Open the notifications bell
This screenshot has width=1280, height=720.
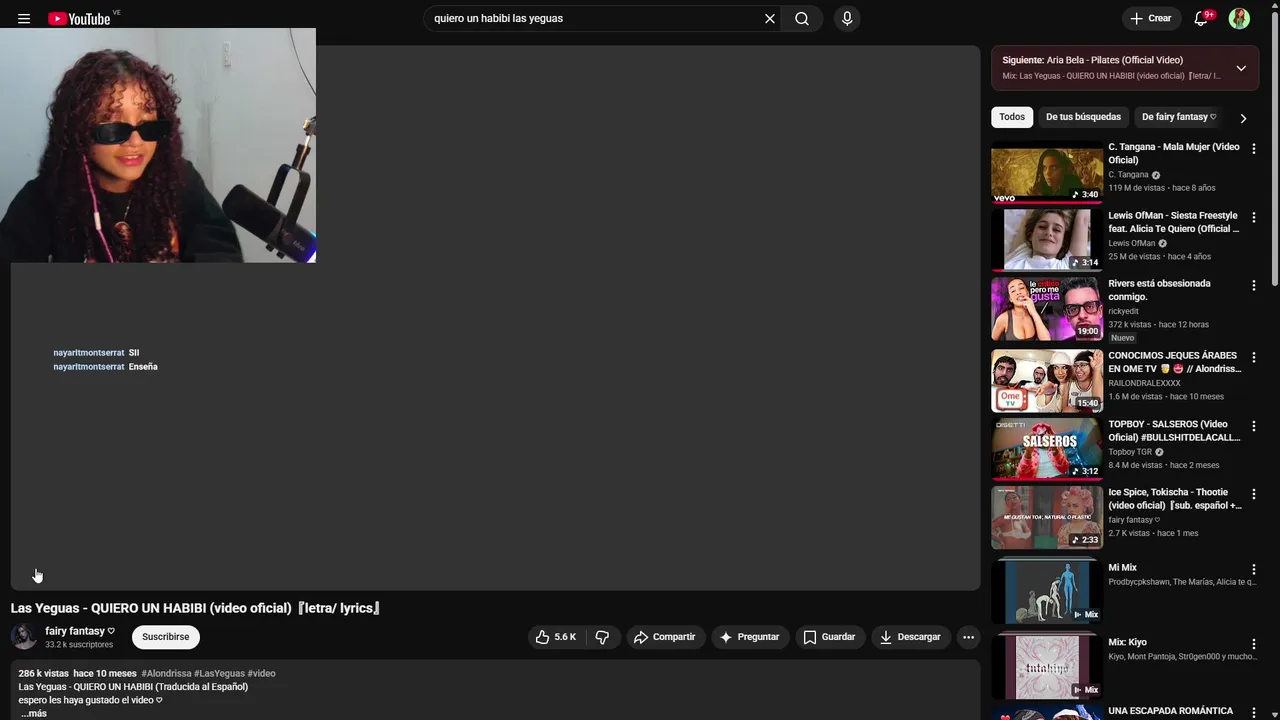point(1201,19)
